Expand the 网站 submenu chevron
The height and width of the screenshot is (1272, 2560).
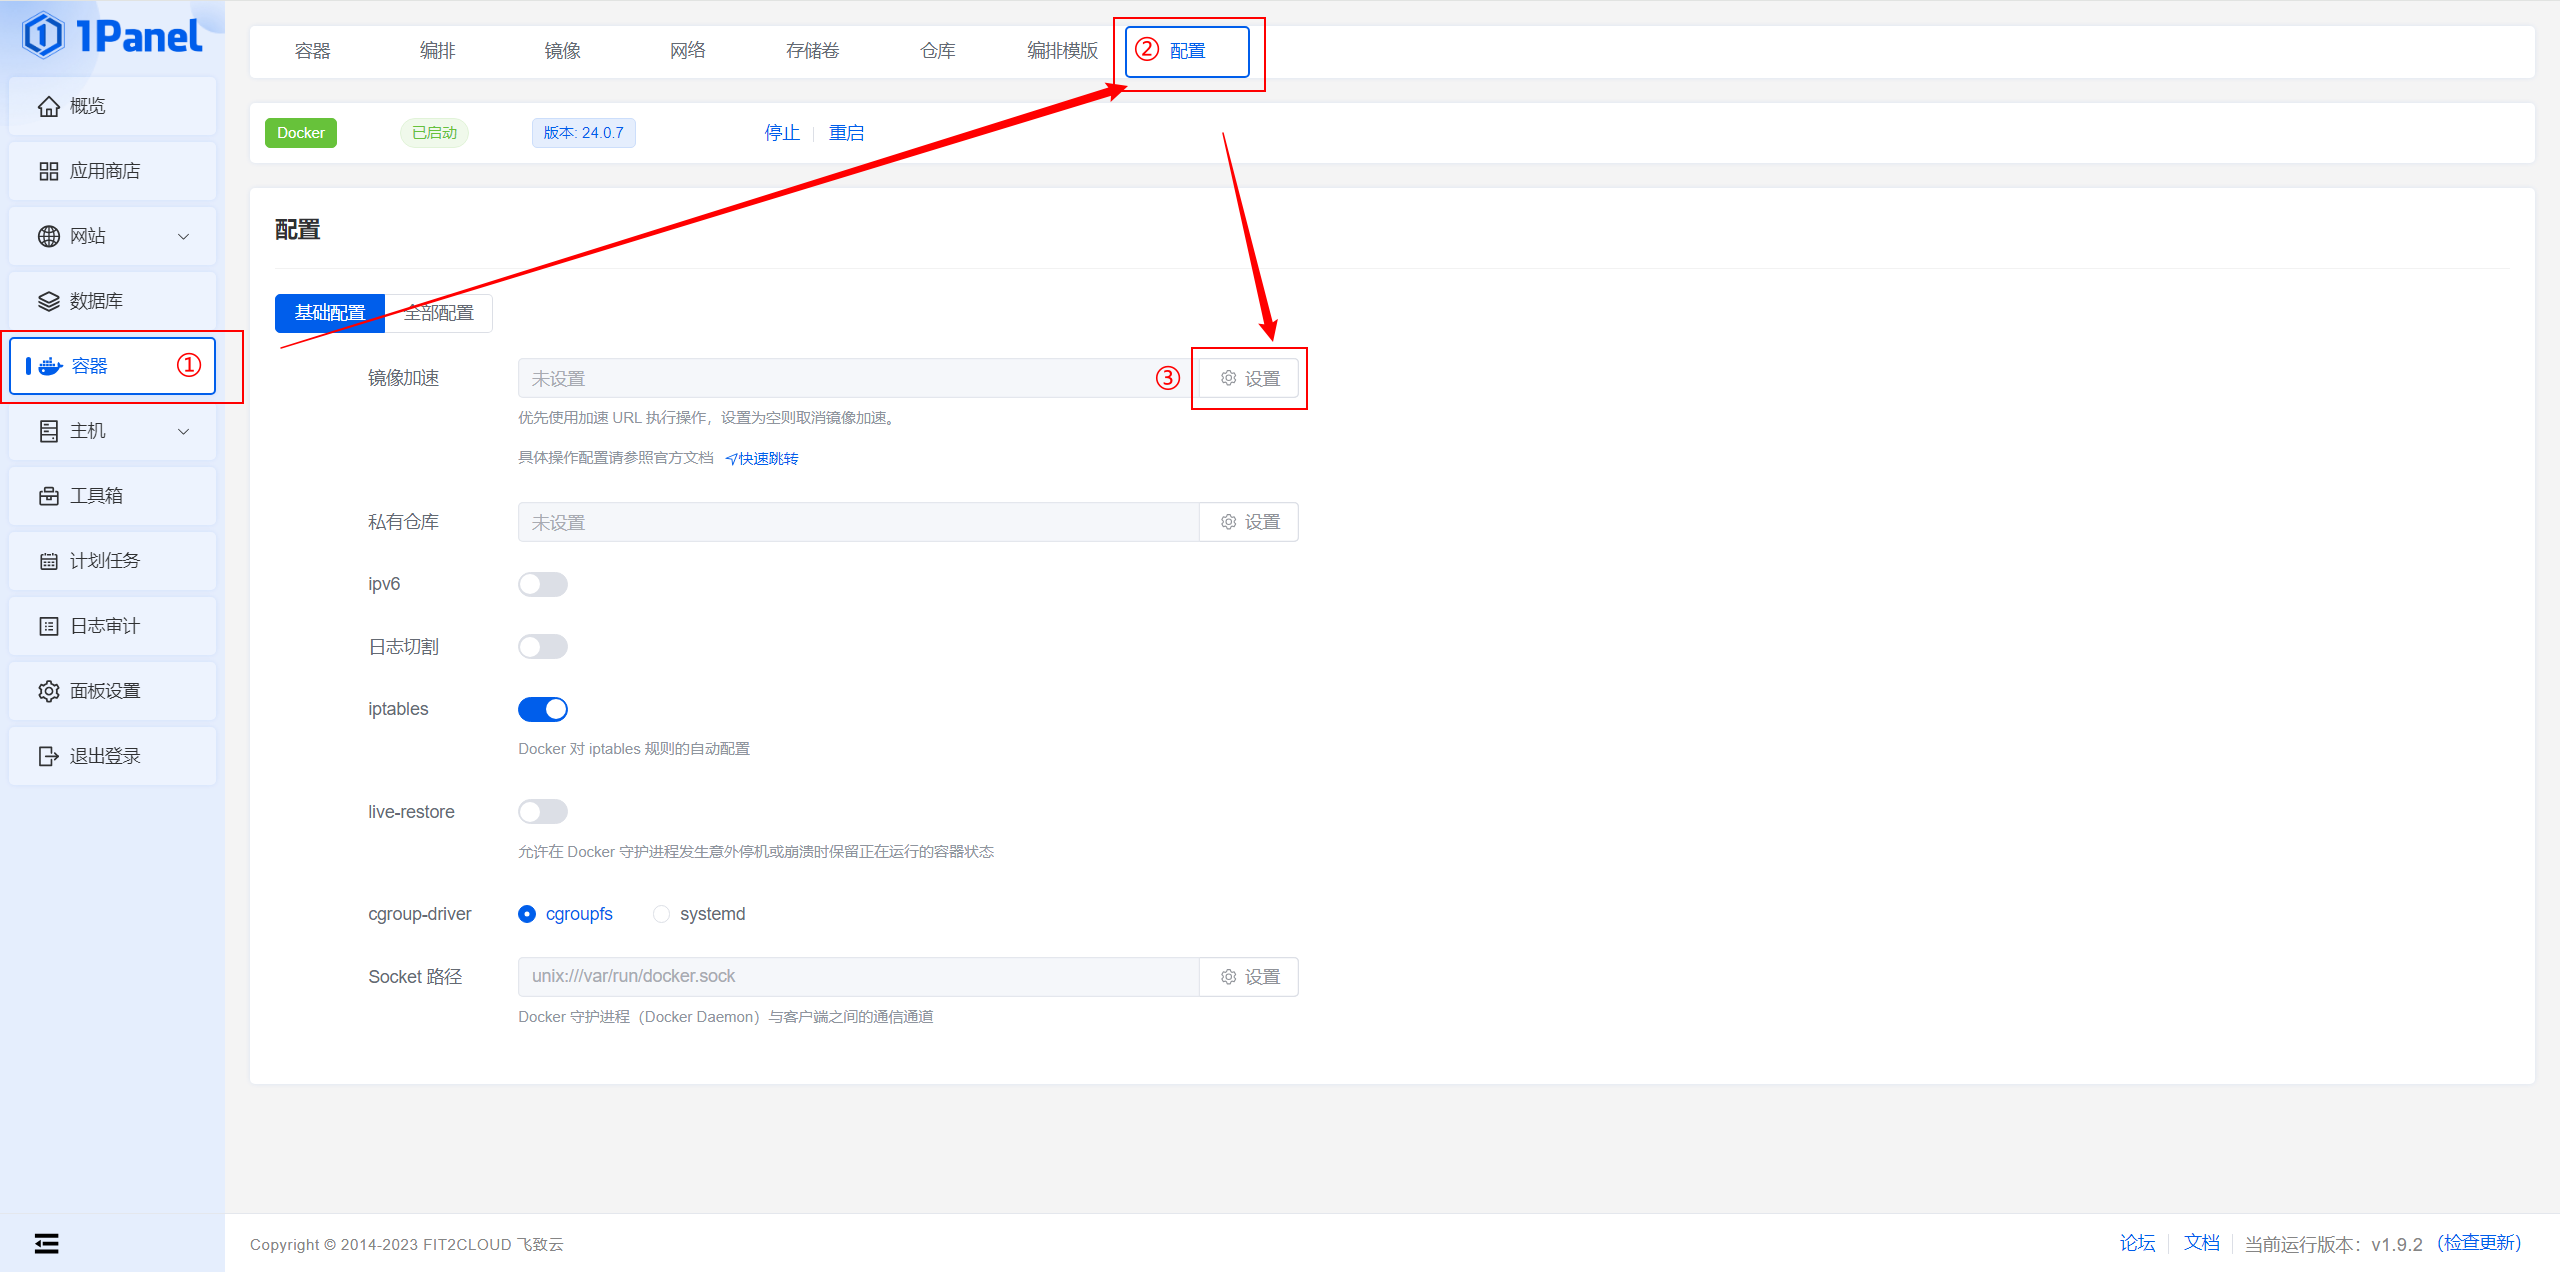[x=183, y=237]
